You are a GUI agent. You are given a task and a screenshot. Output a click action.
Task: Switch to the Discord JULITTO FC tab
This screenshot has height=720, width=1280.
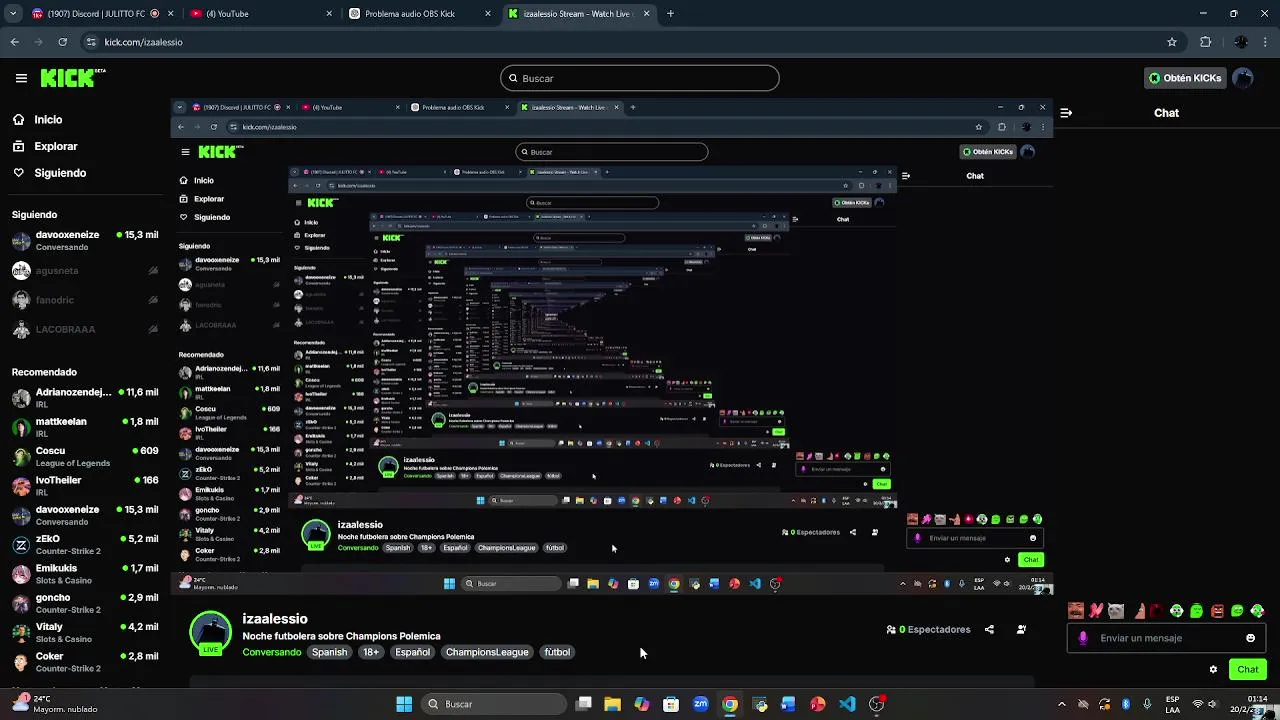(101, 14)
